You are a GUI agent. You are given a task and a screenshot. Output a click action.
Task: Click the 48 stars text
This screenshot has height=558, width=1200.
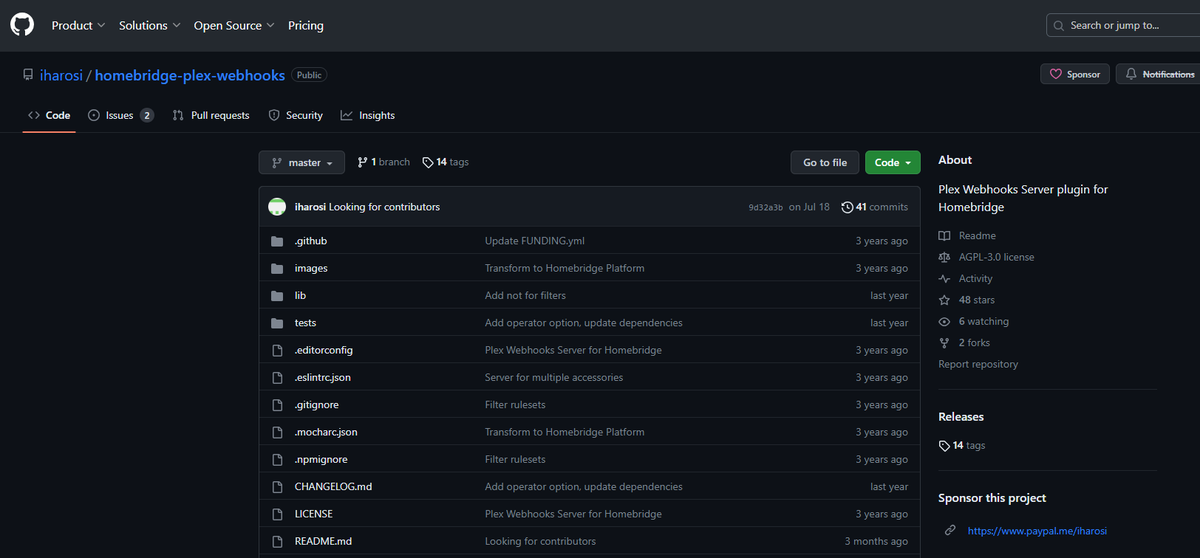click(x=977, y=300)
